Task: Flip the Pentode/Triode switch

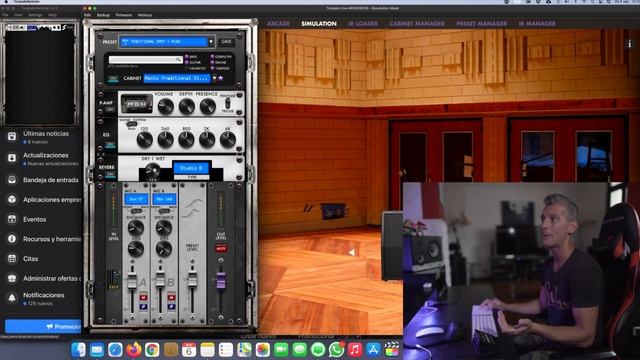Action: click(x=227, y=103)
